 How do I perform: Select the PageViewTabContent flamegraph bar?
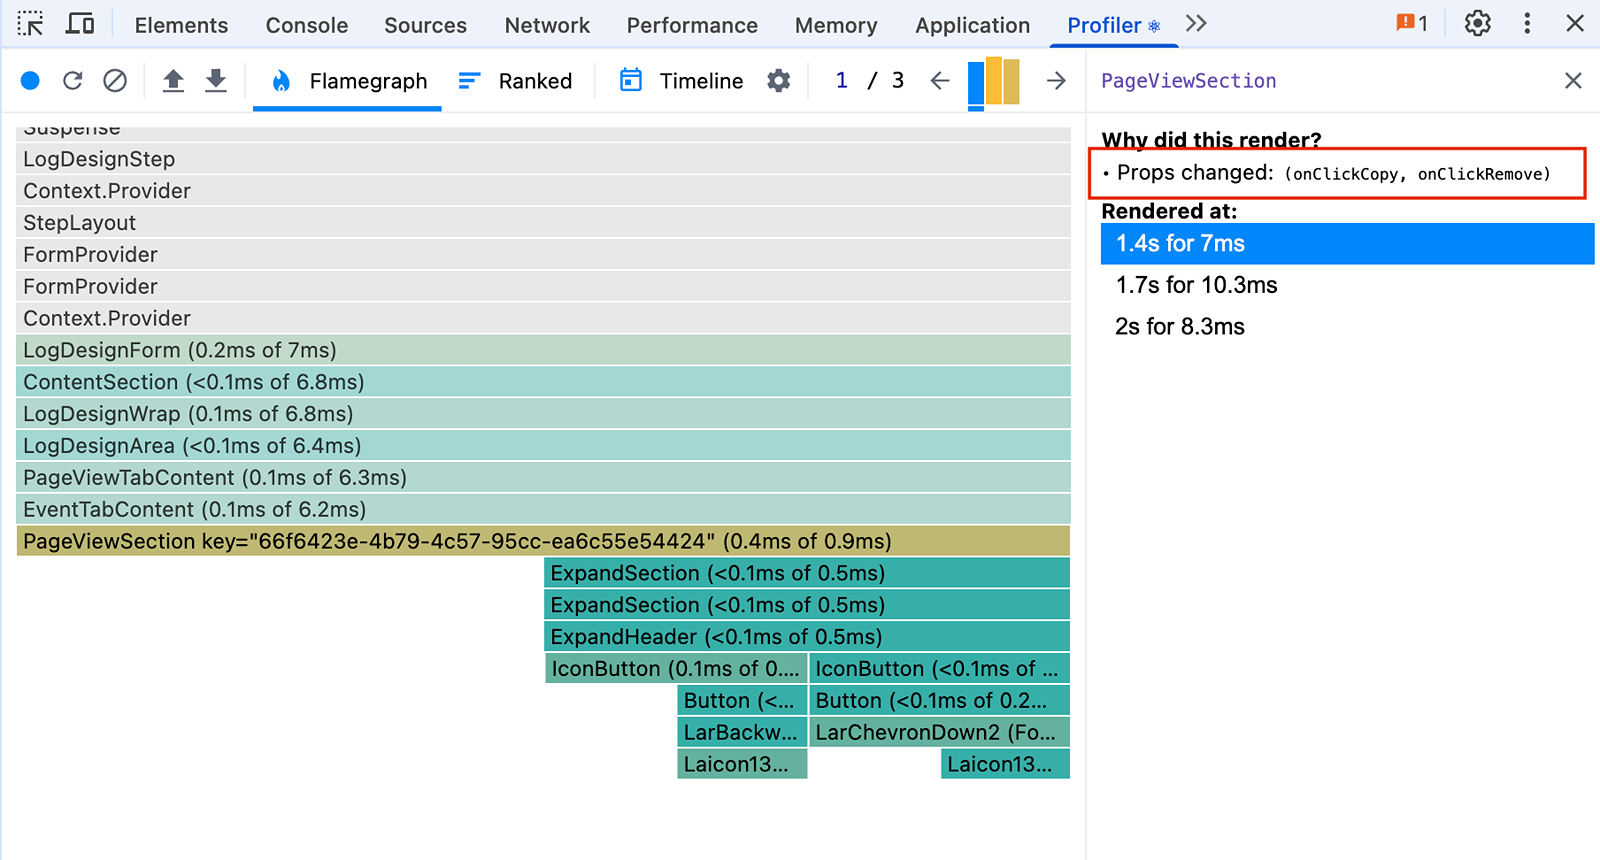543,478
